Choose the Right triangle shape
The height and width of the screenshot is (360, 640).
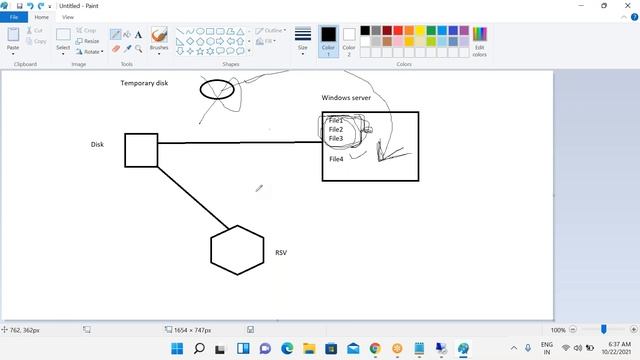point(180,41)
